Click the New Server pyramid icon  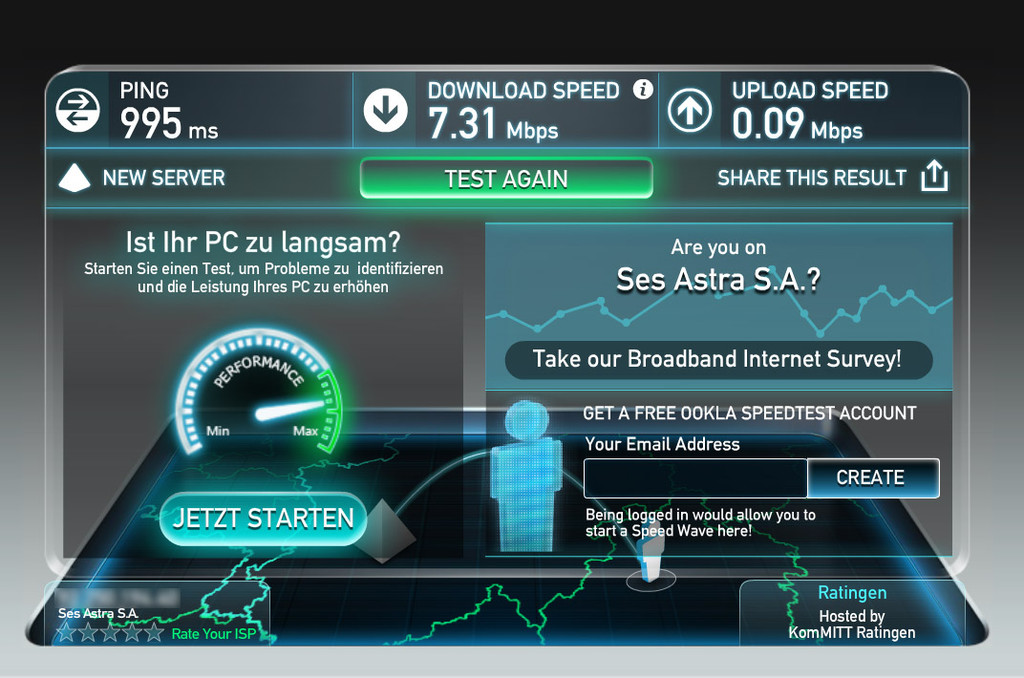[74, 178]
